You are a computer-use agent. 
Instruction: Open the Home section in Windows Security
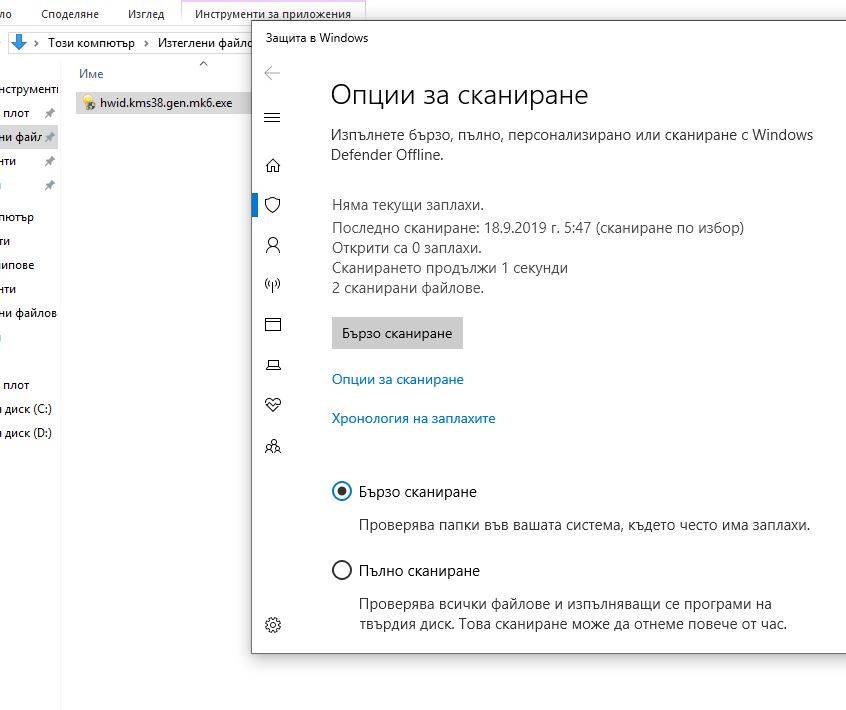(x=272, y=165)
